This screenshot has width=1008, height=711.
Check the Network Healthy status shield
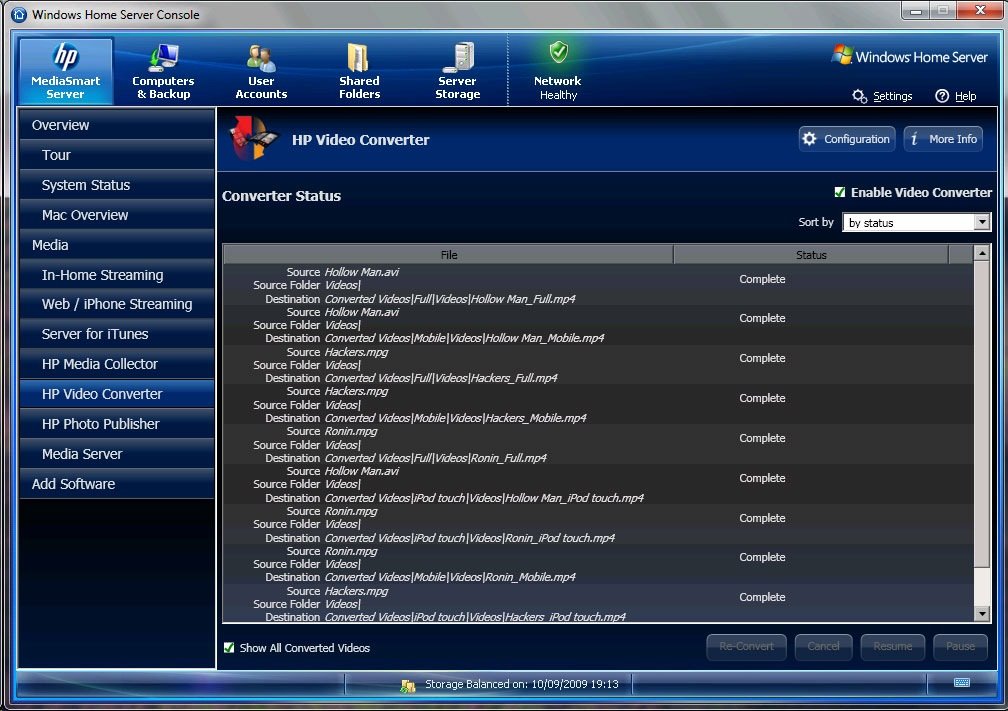point(558,52)
